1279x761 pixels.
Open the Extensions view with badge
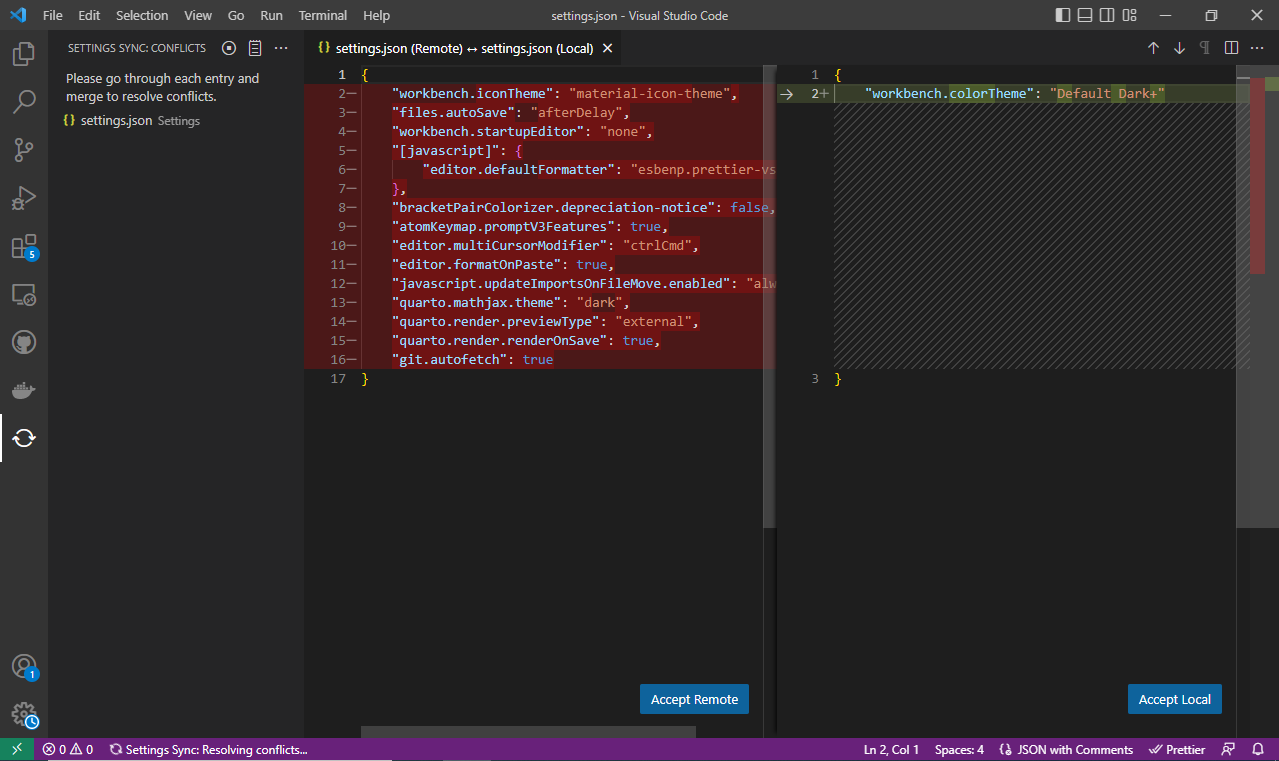[x=24, y=247]
